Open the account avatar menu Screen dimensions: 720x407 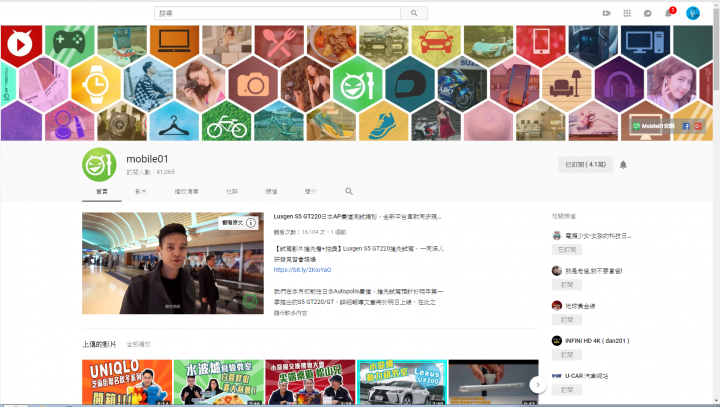point(692,13)
